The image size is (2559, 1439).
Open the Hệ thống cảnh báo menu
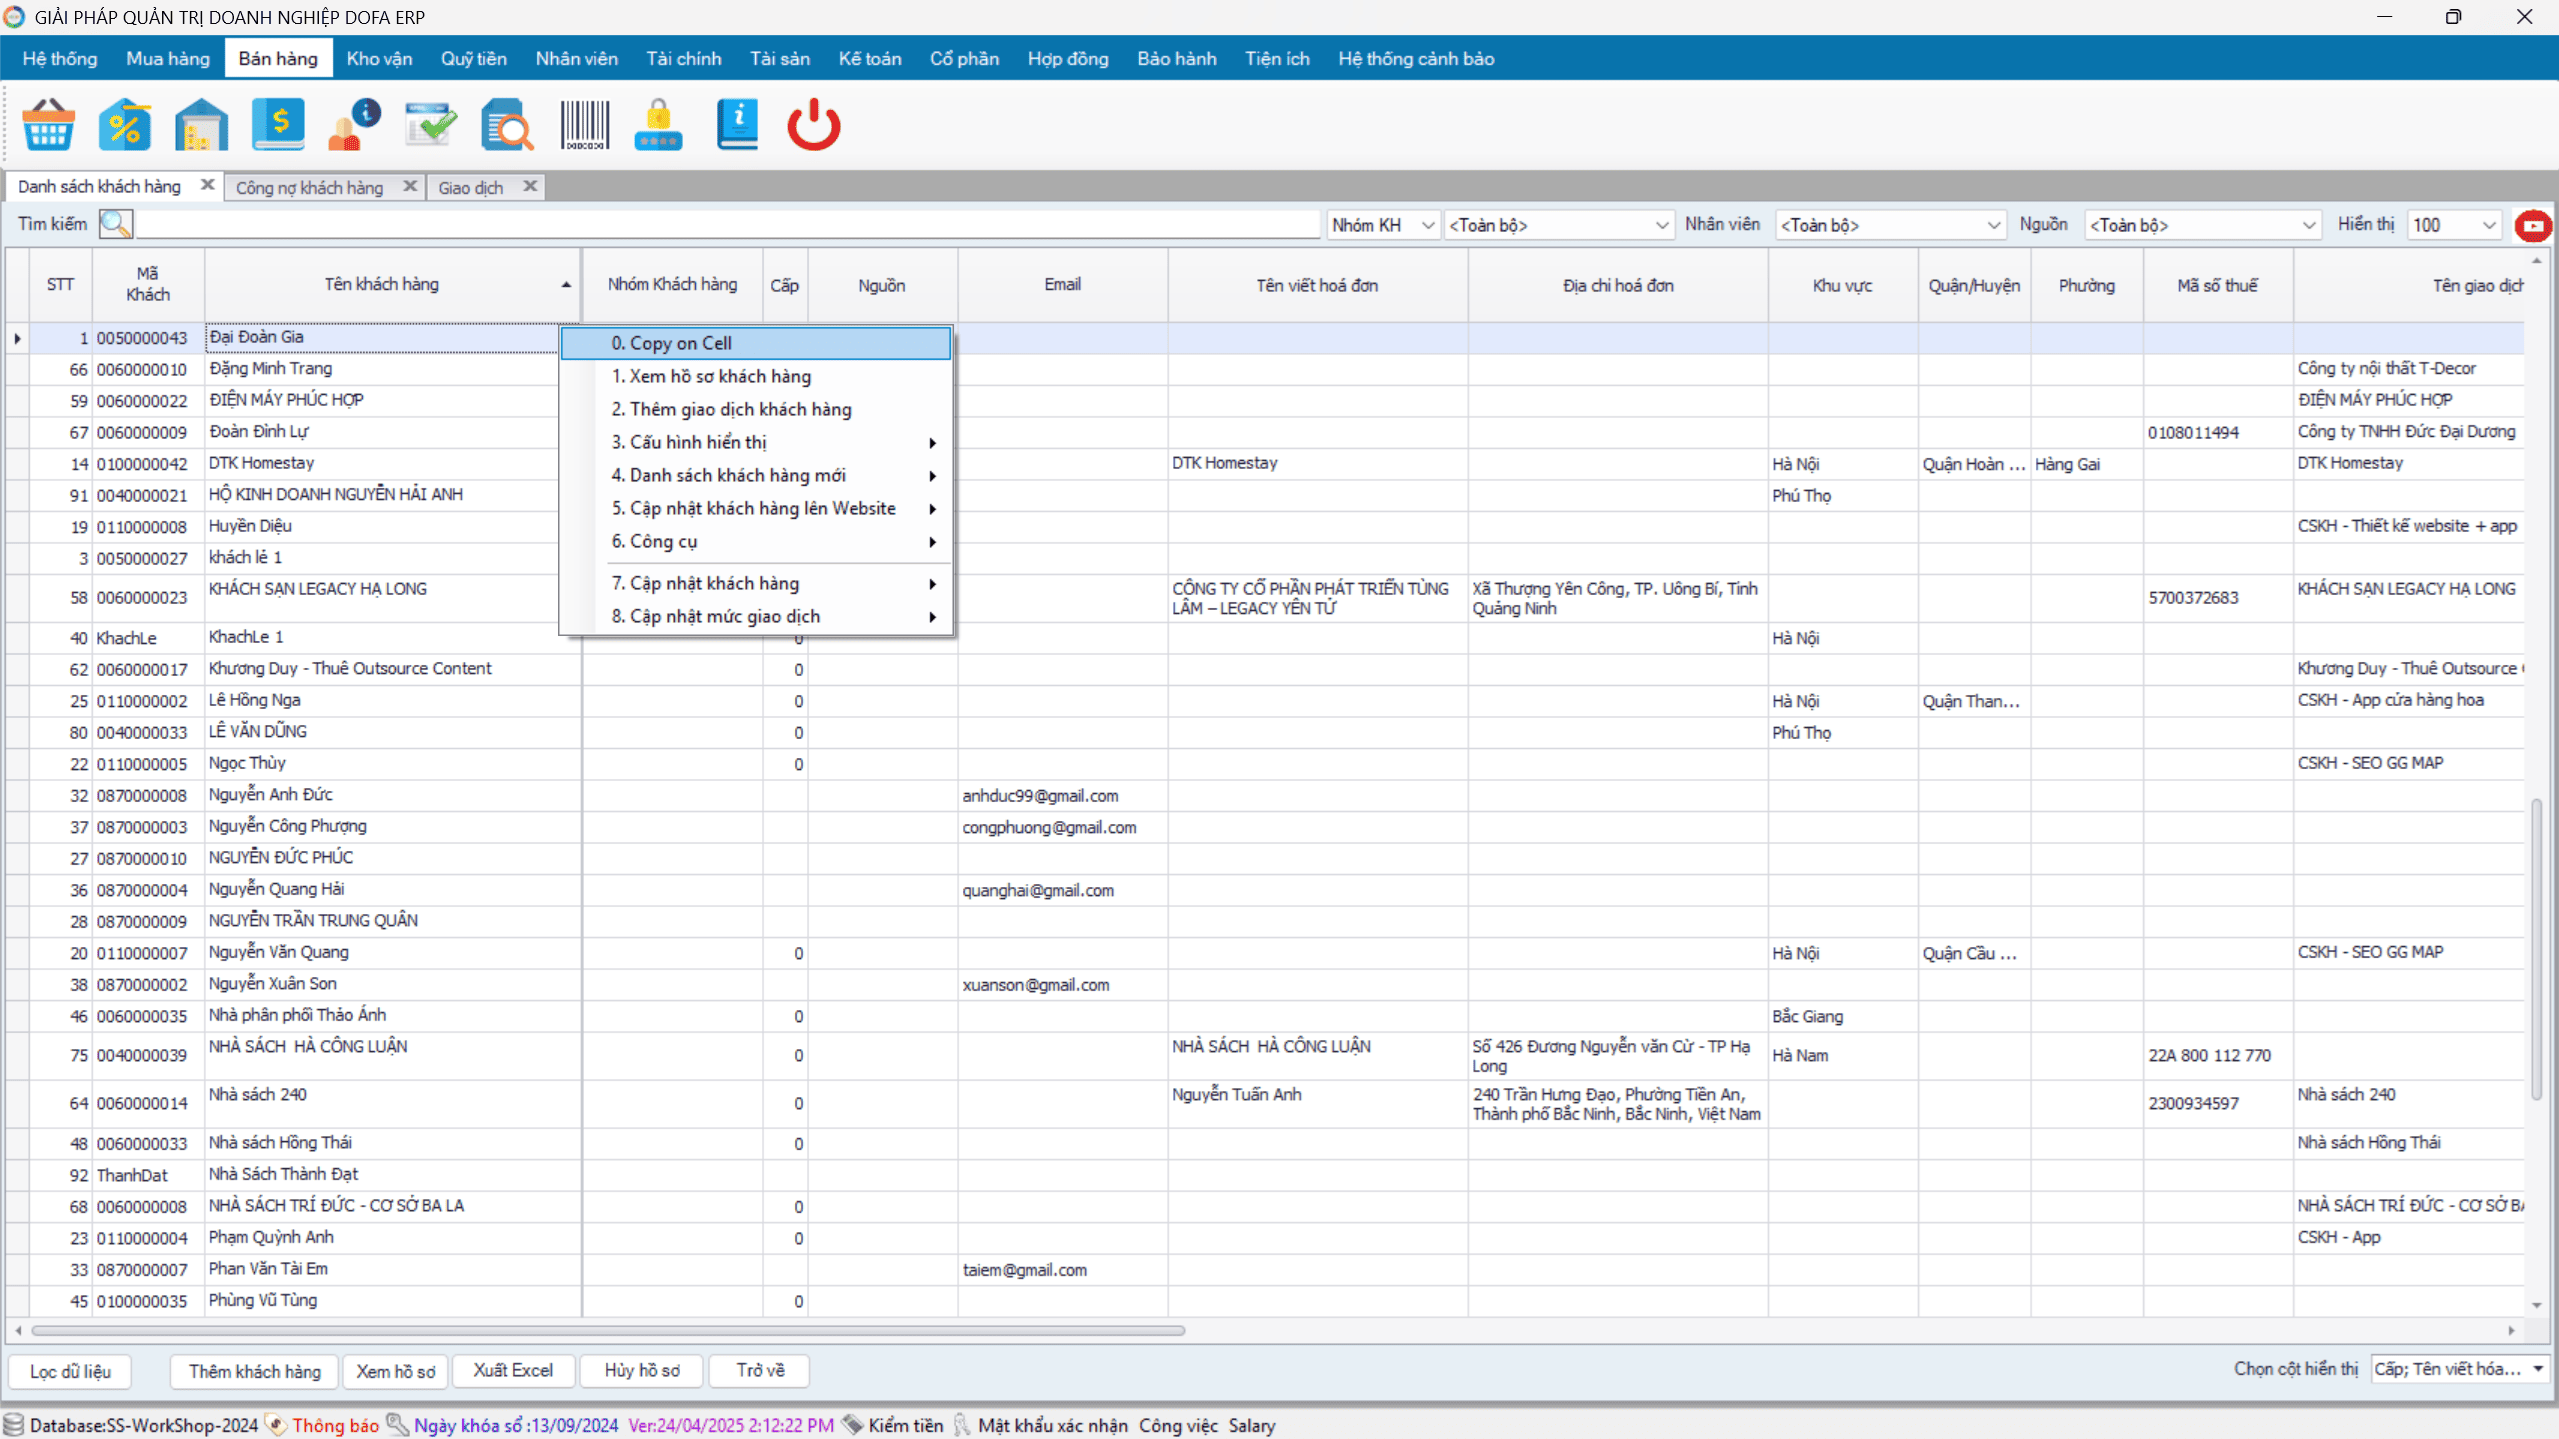pyautogui.click(x=1416, y=58)
